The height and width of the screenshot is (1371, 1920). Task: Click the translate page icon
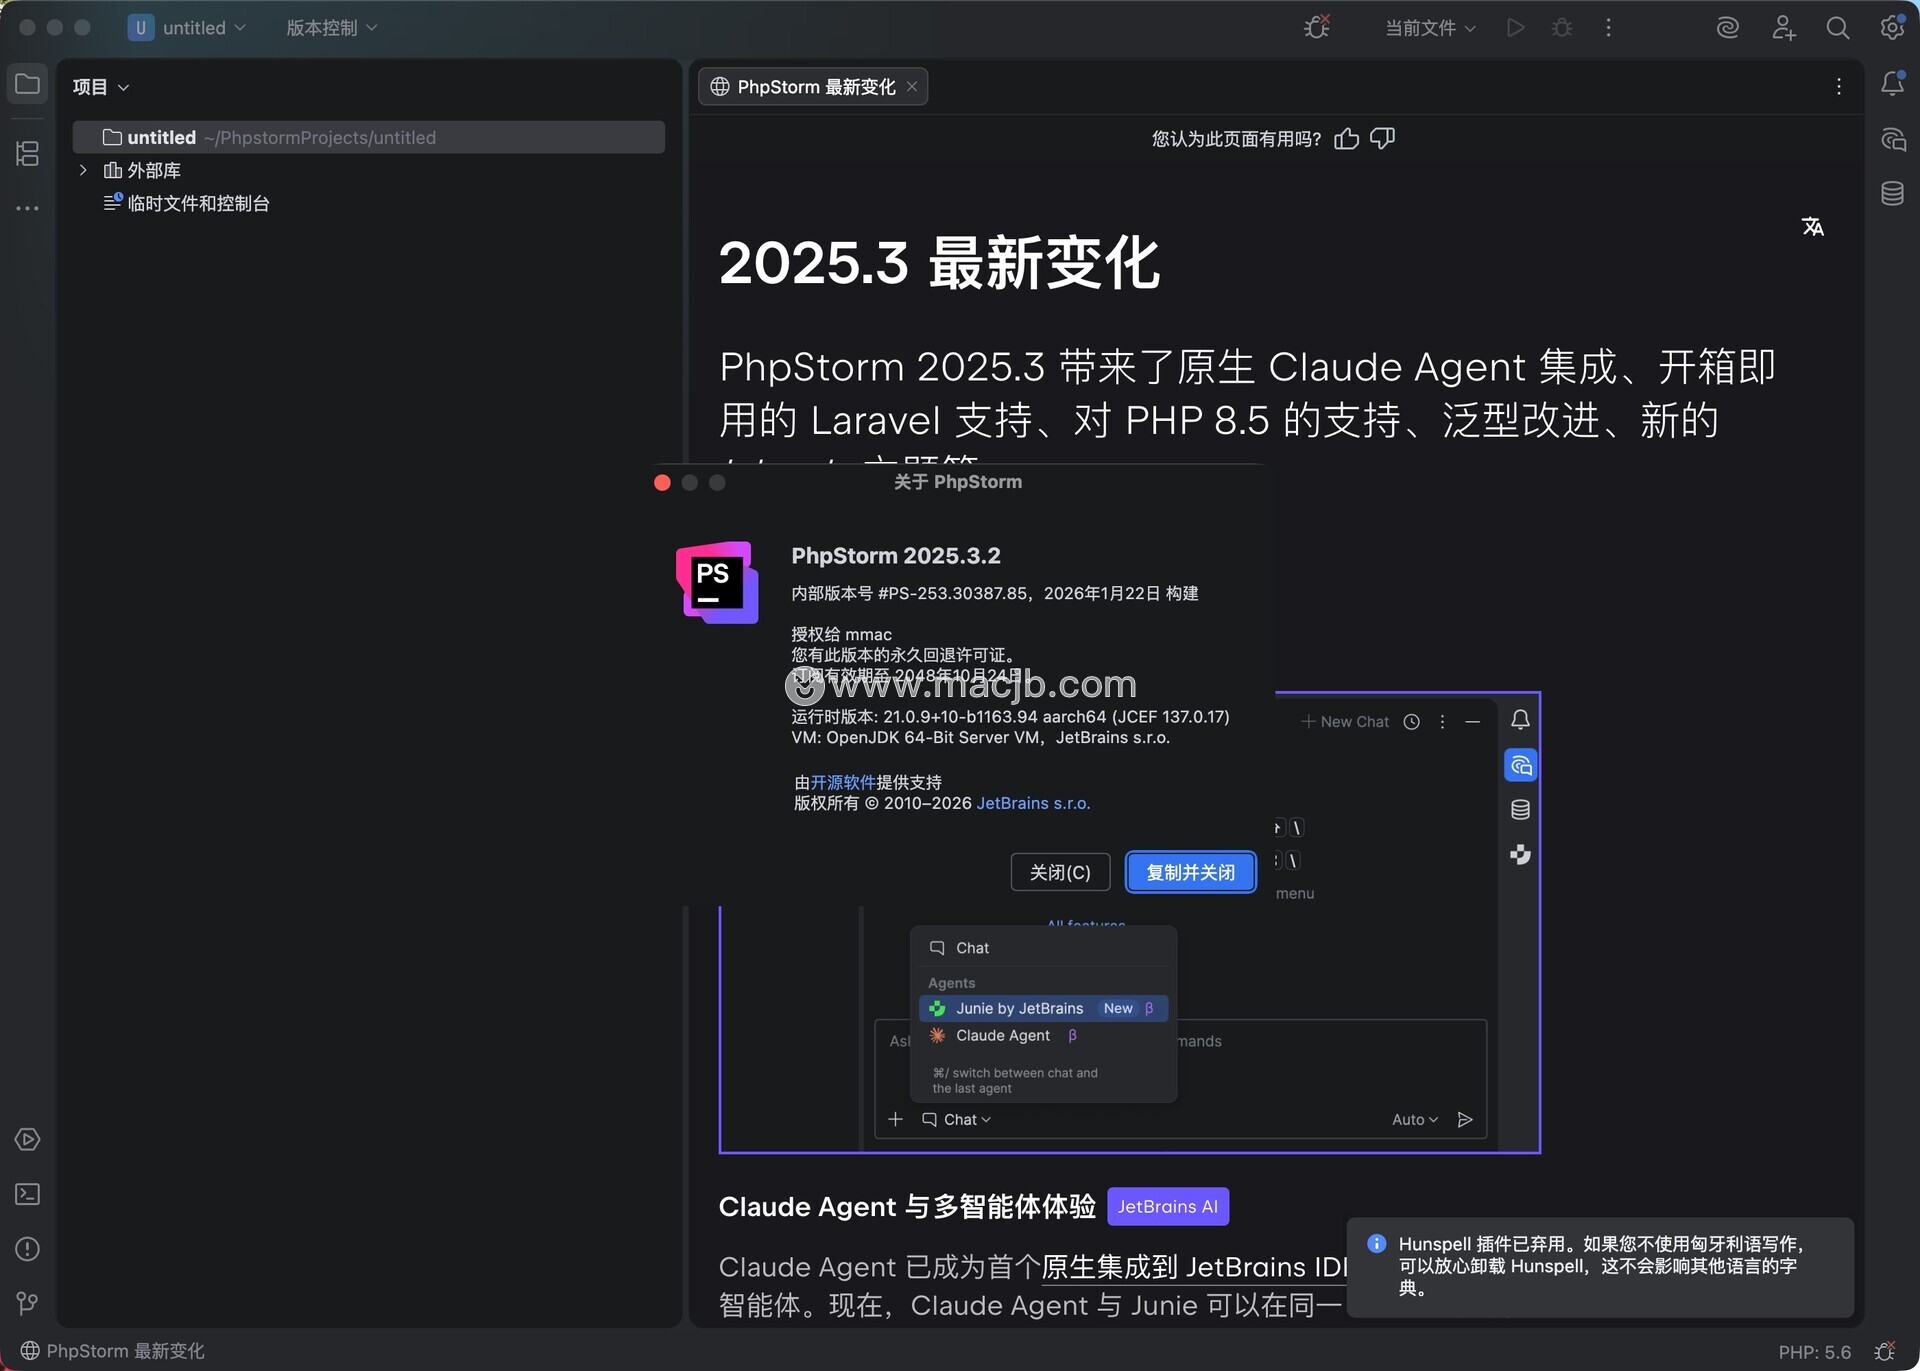(x=1812, y=227)
